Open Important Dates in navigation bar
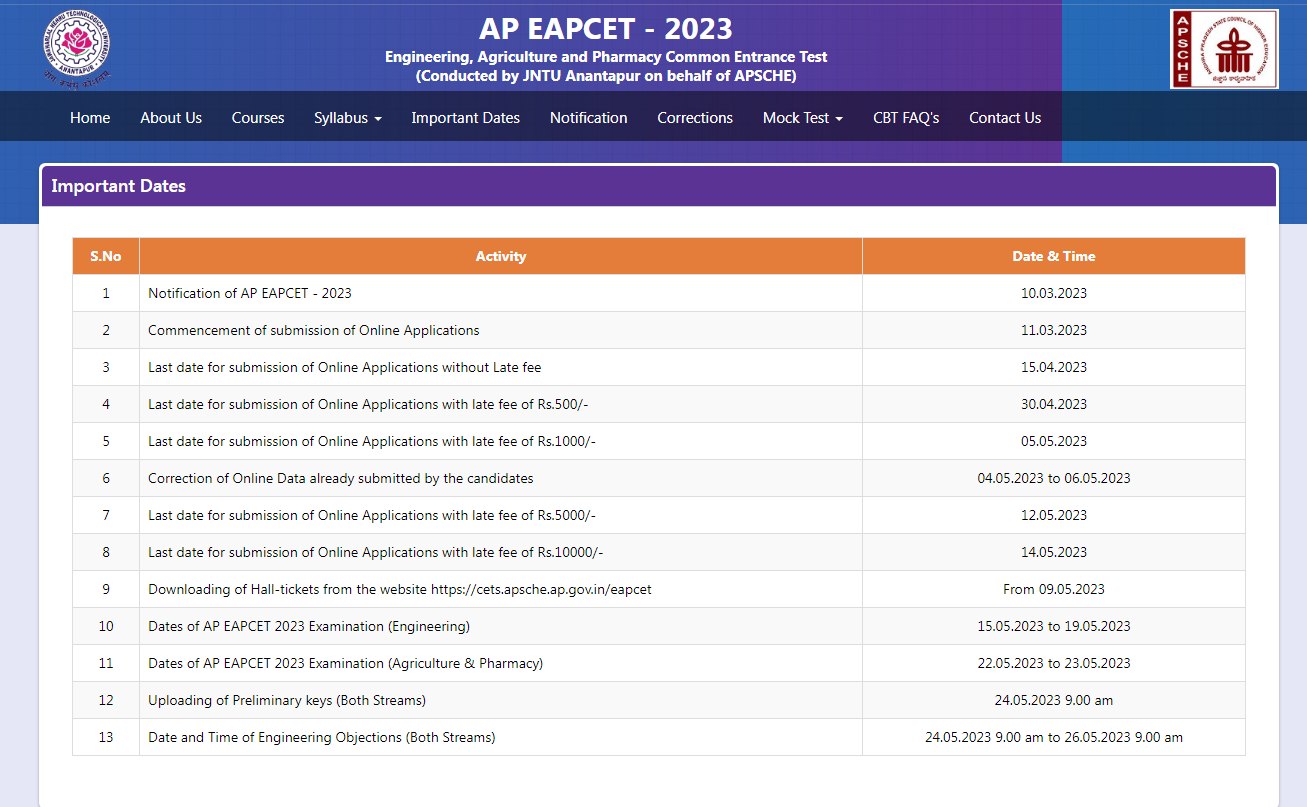 tap(466, 117)
